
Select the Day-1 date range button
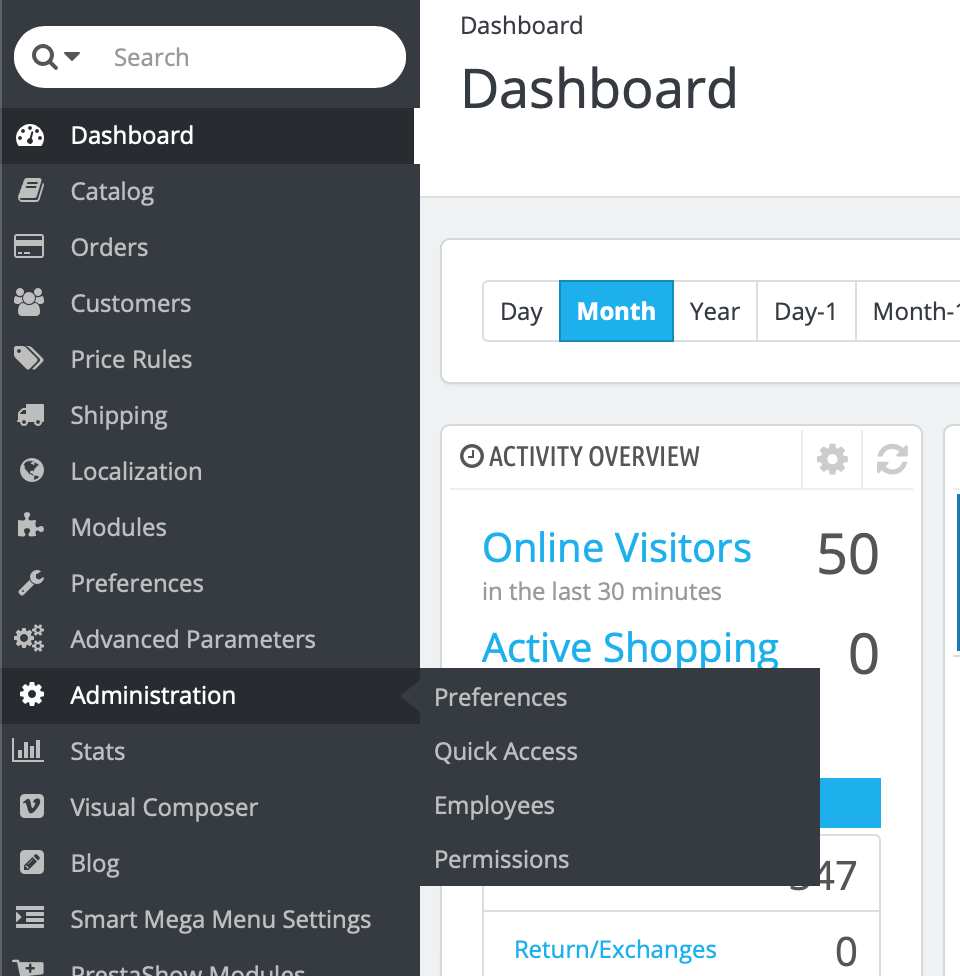tap(806, 311)
